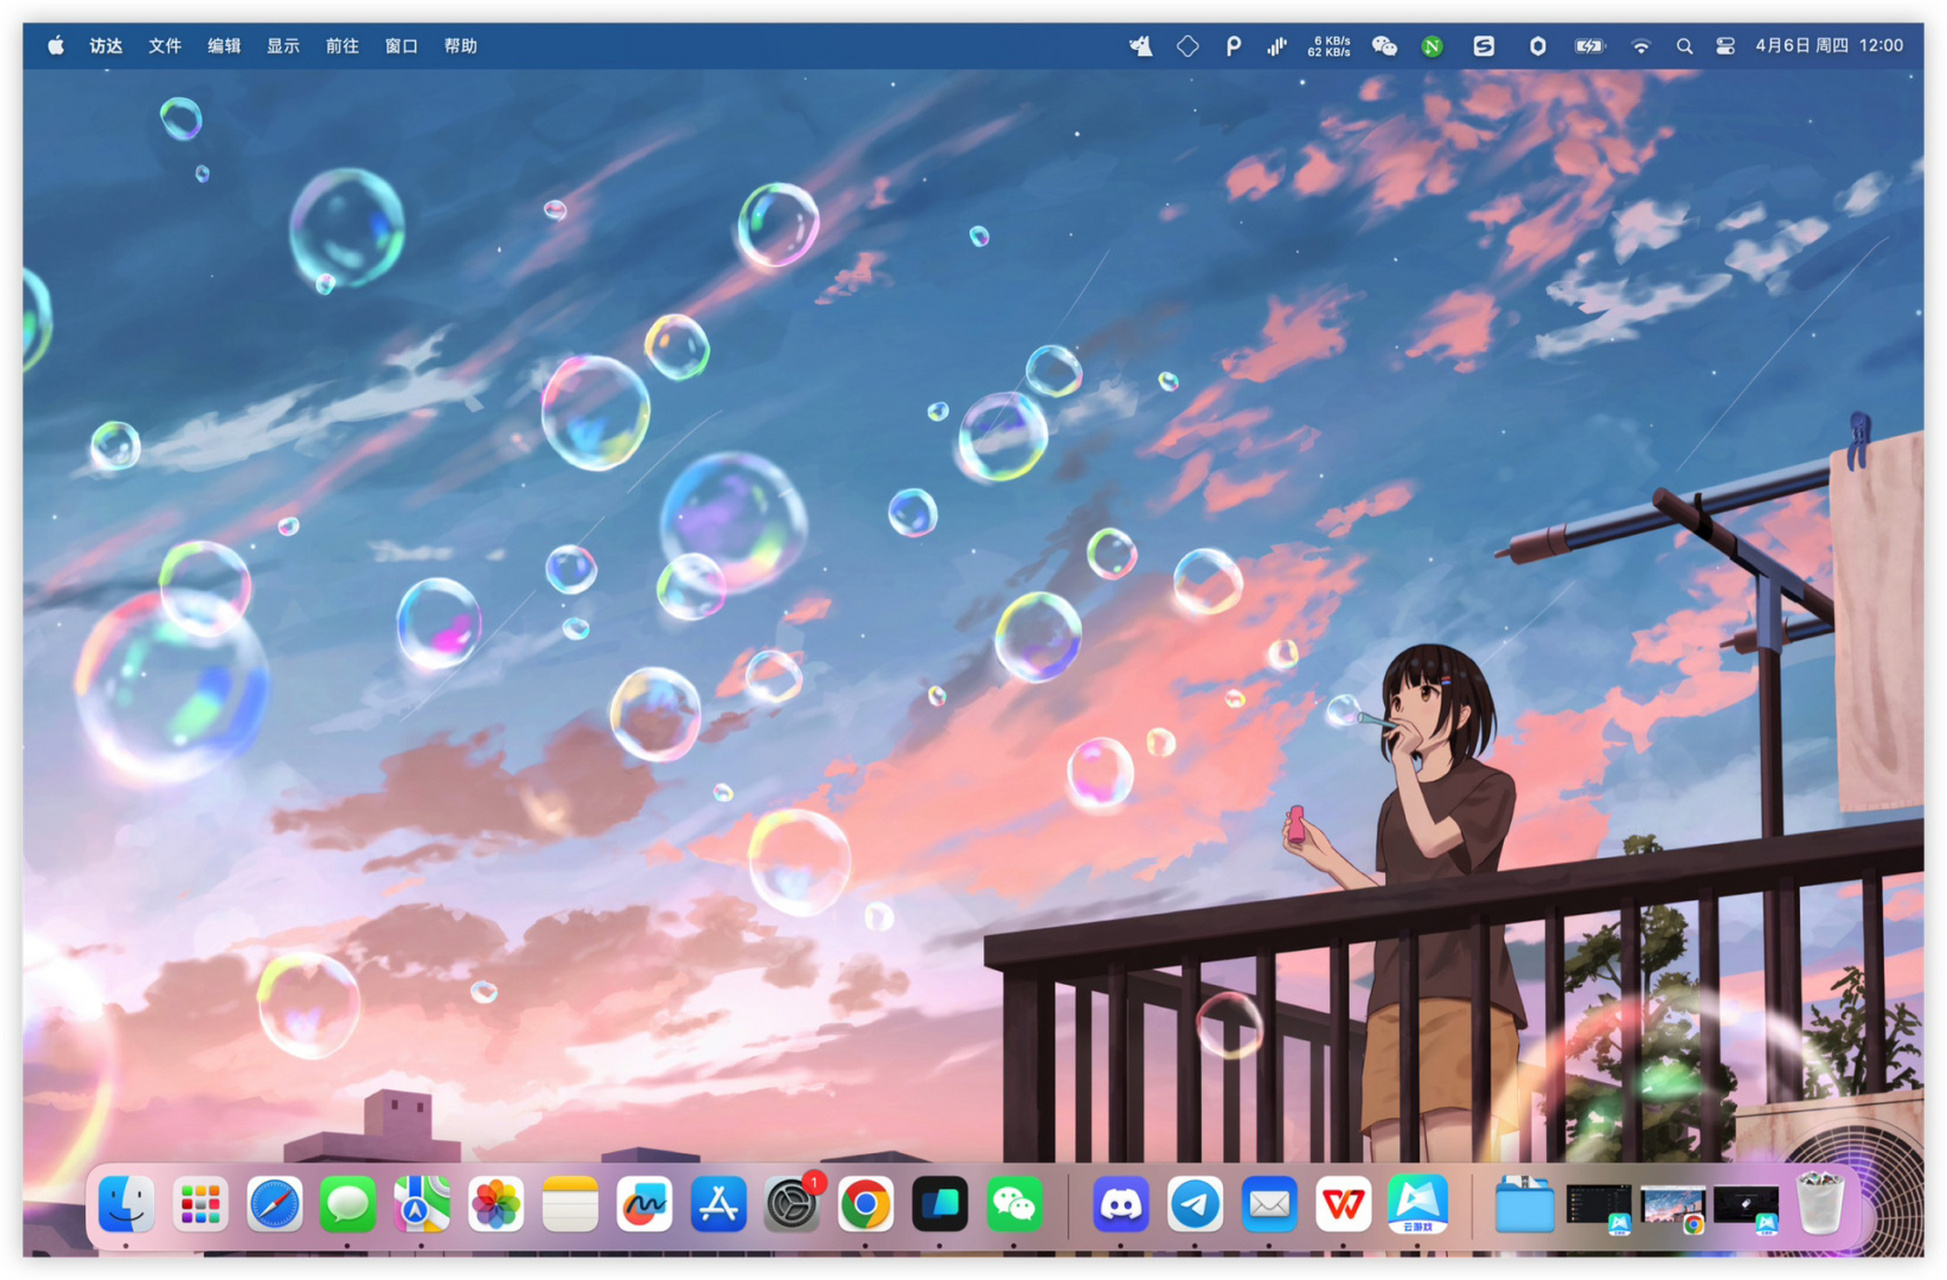Open the Trash in the Dock

1820,1204
